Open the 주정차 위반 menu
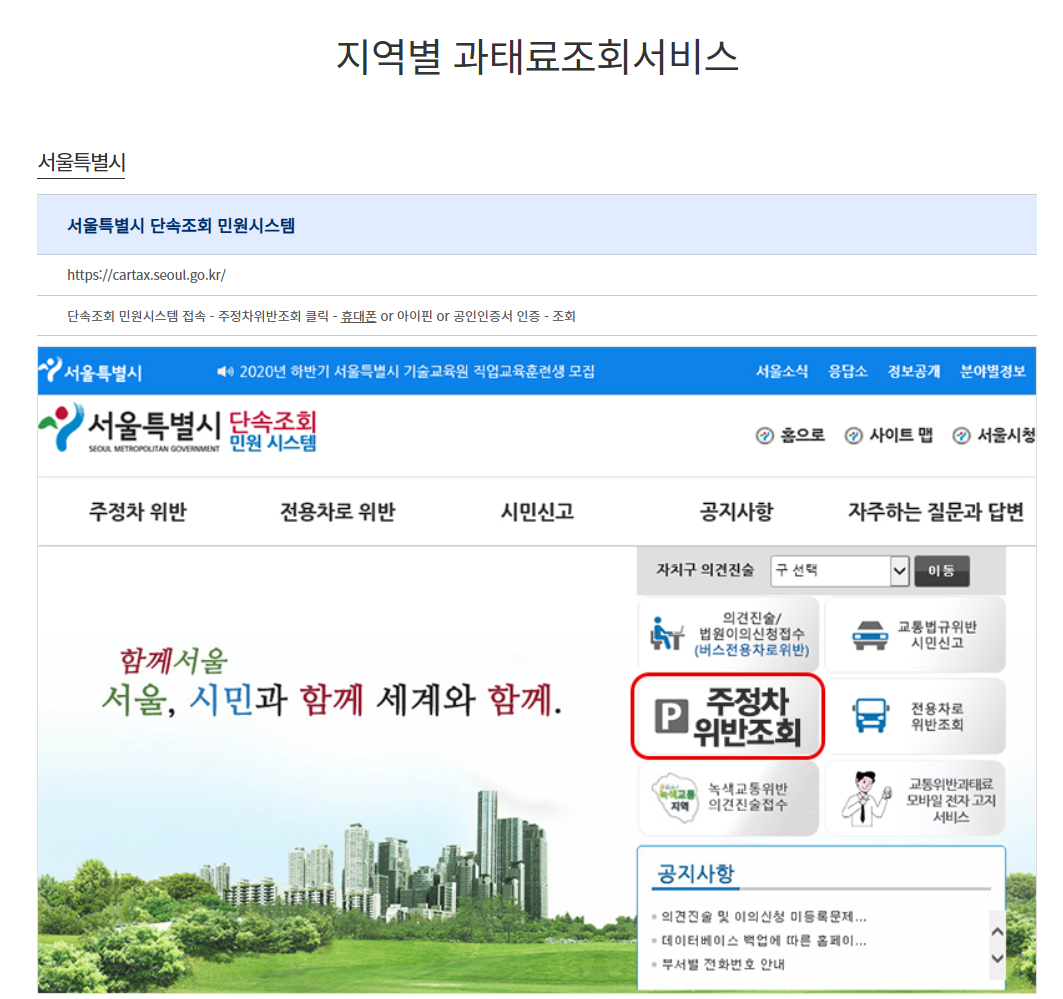The width and height of the screenshot is (1063, 999). [138, 511]
